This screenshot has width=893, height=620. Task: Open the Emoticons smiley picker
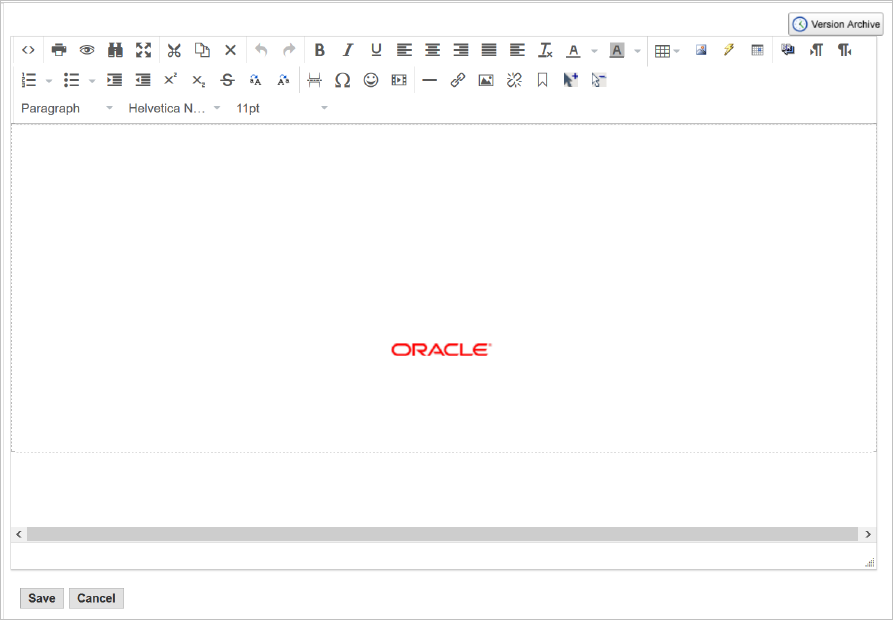[x=371, y=80]
